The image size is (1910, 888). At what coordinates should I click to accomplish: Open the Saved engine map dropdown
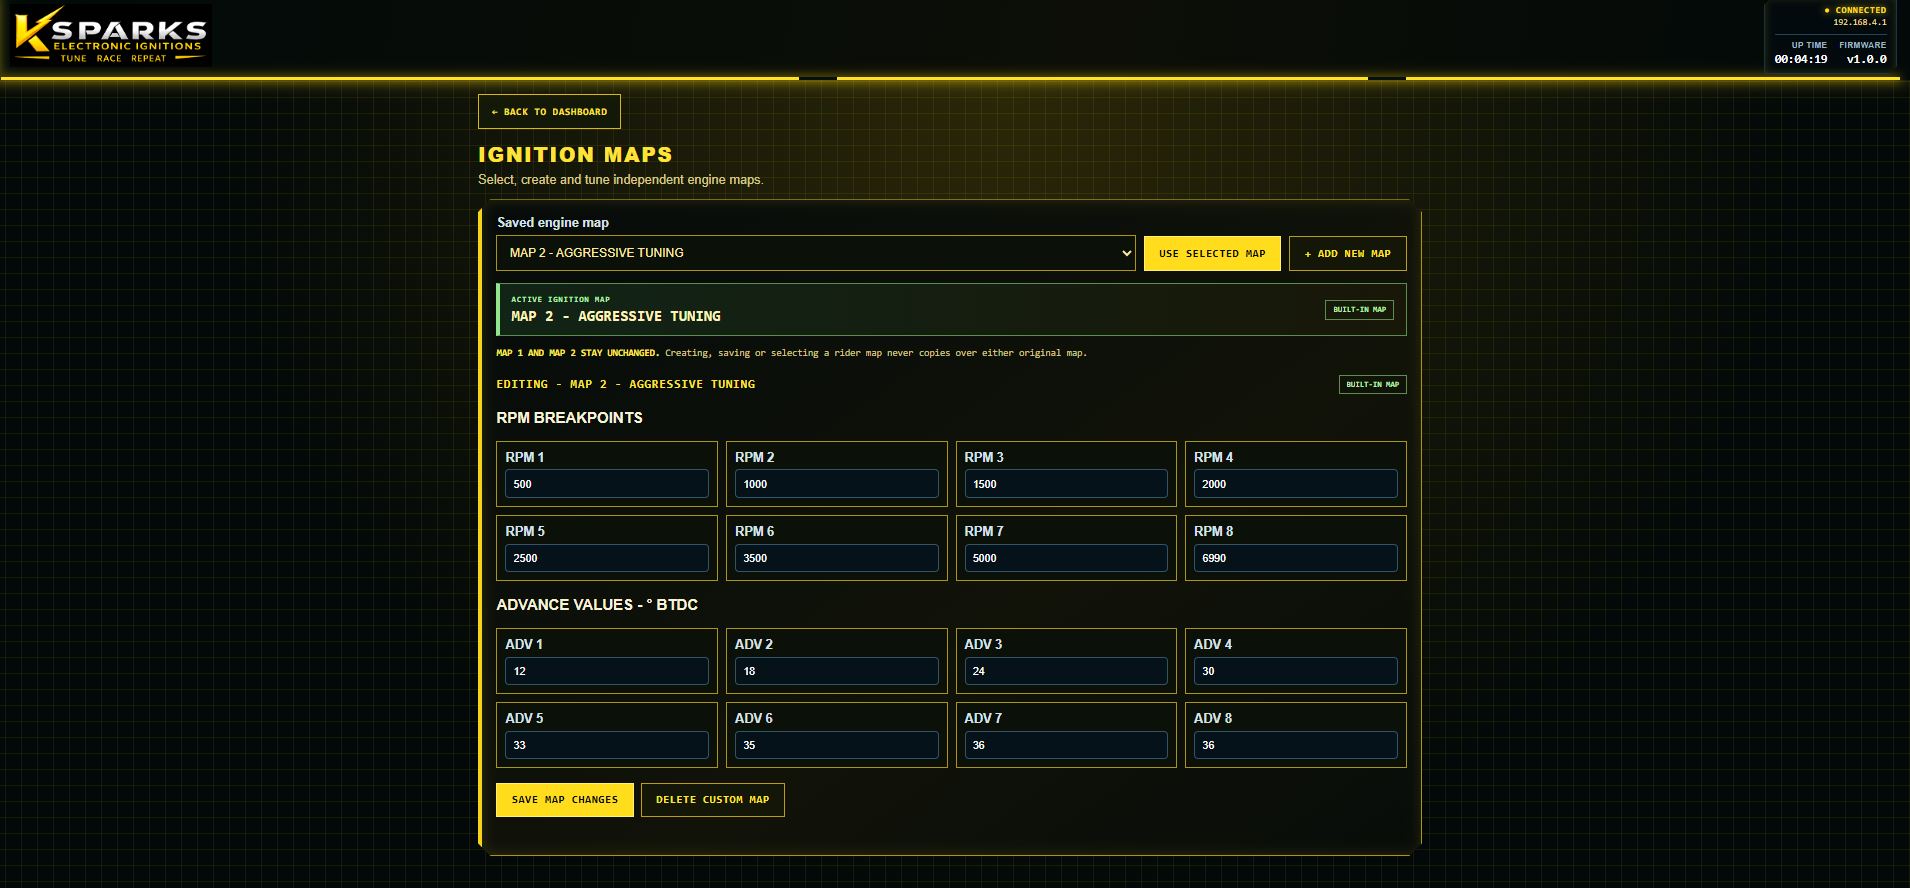[816, 253]
